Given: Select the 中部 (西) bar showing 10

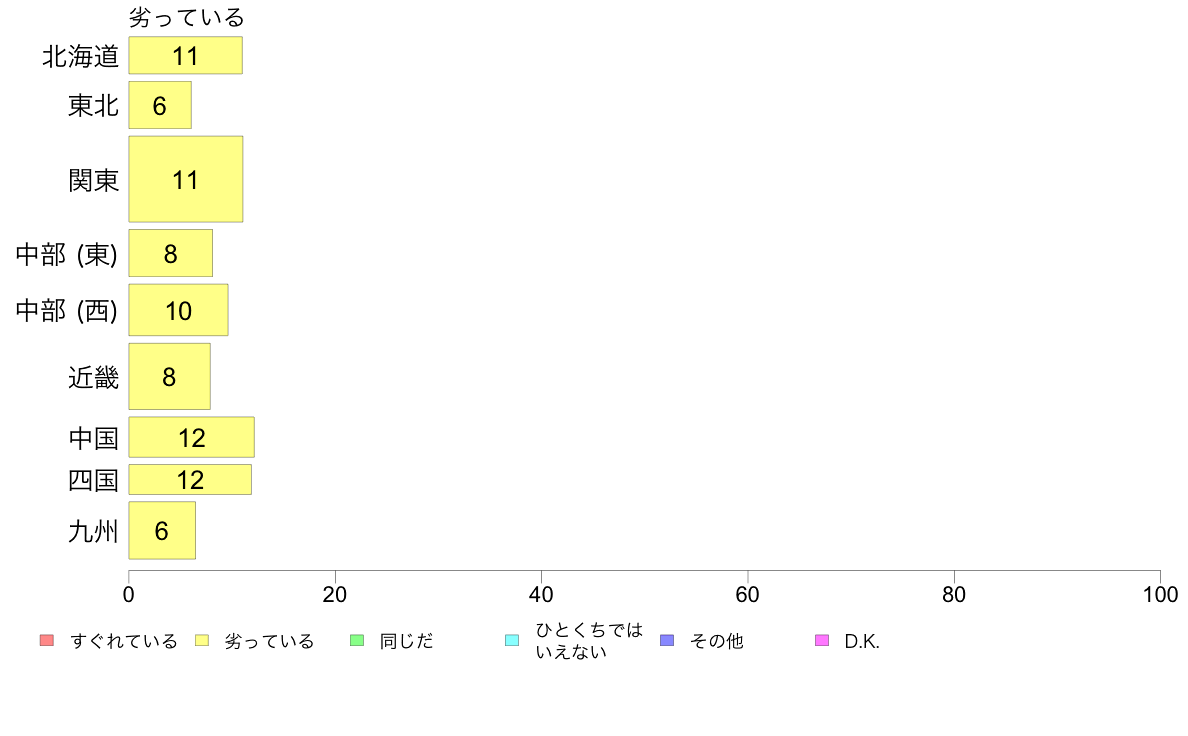Looking at the screenshot, I should pyautogui.click(x=178, y=310).
